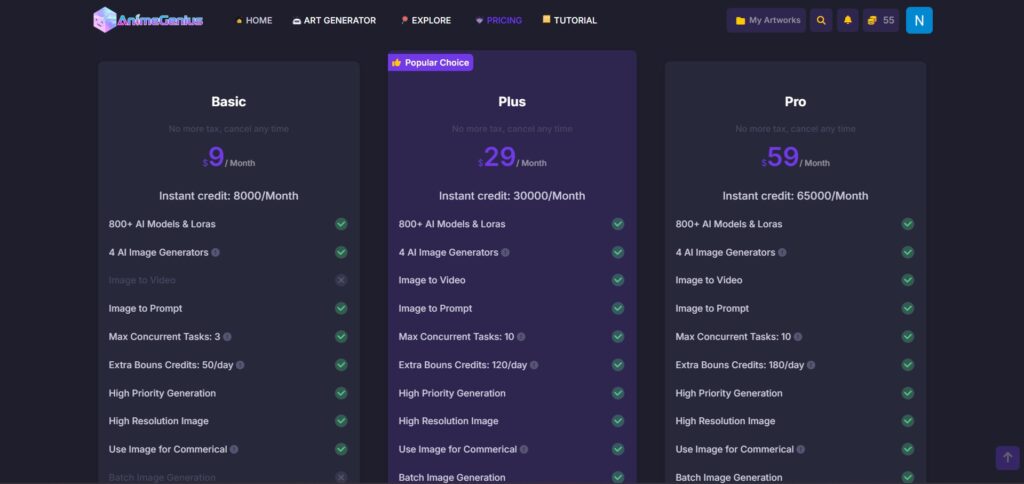The image size is (1024, 484).
Task: Click info icon next to Basic 4 AI Image Generators
Action: click(216, 253)
